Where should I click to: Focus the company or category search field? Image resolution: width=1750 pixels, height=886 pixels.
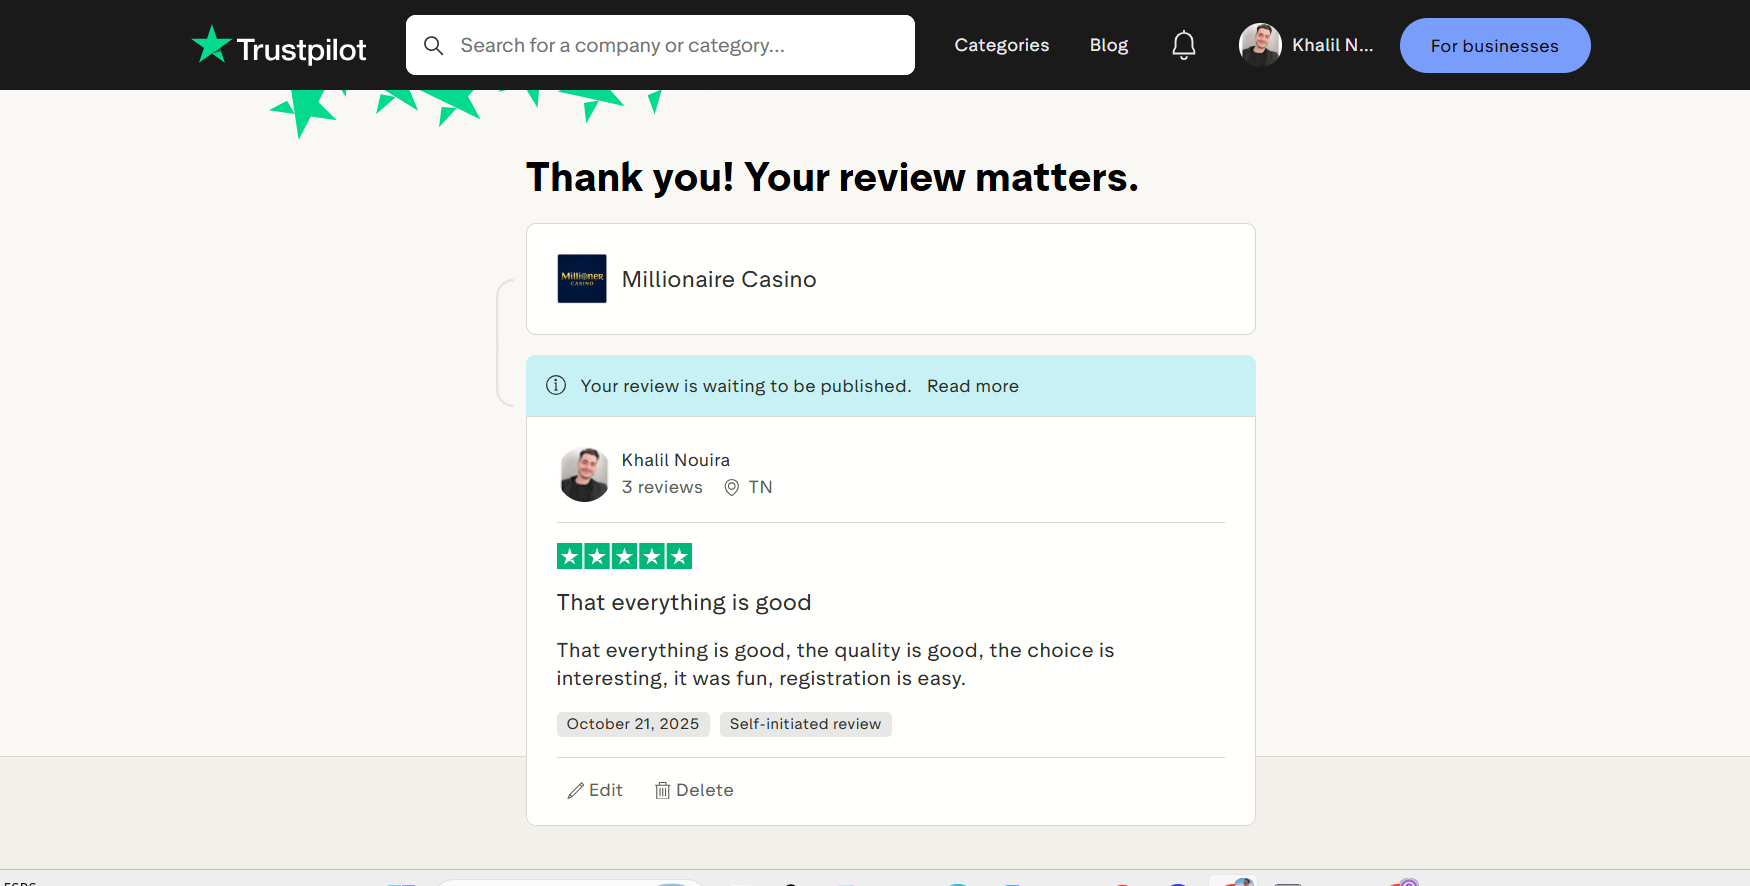660,45
